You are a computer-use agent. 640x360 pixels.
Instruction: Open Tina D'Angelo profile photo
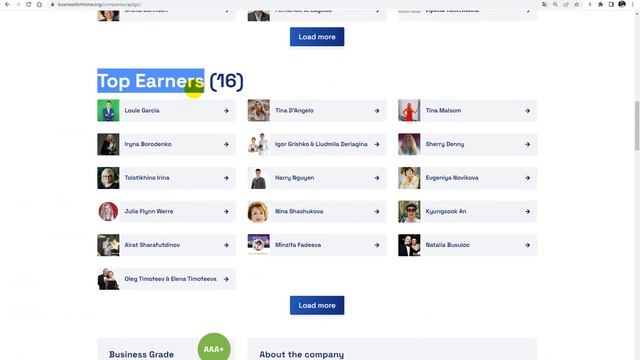coord(258,110)
